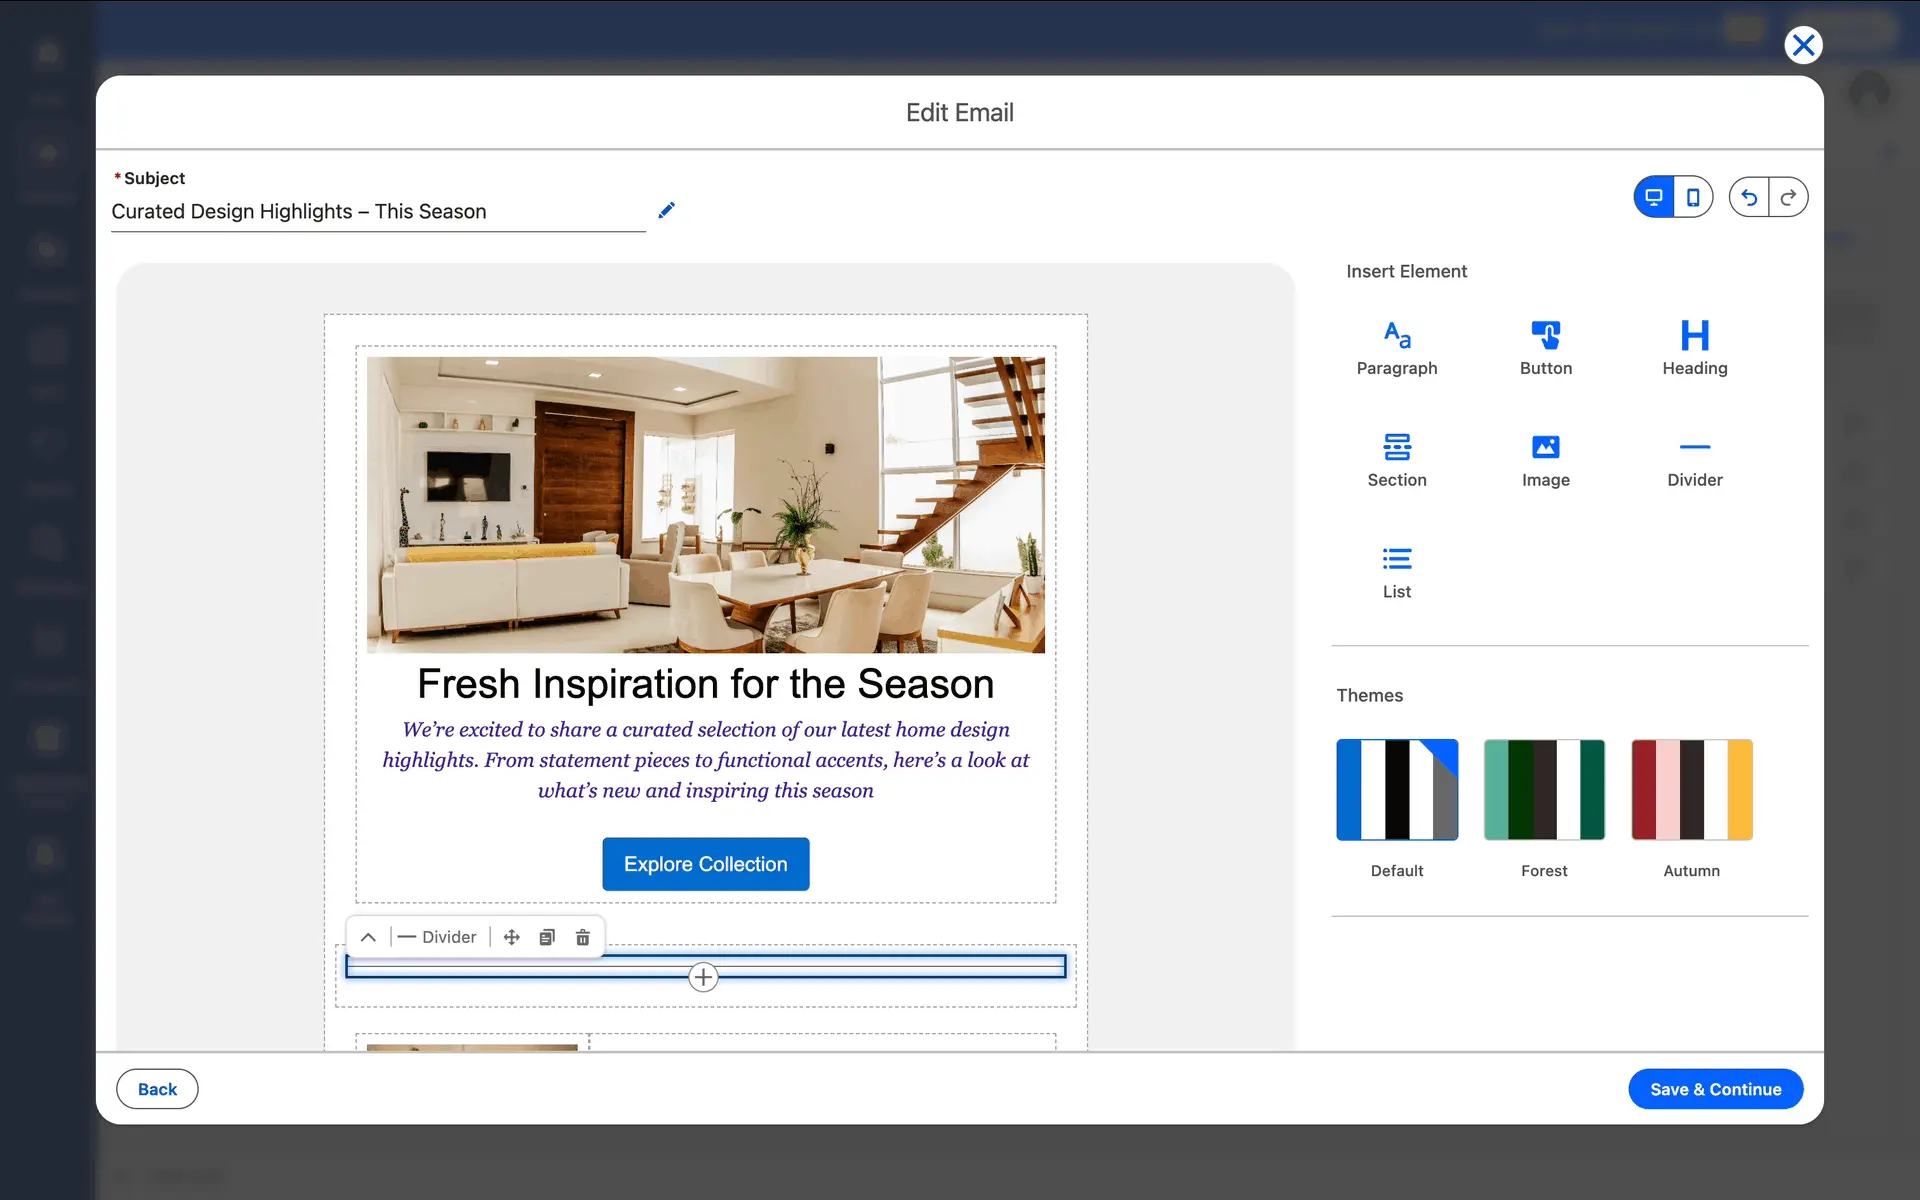Redo the last edit
Screen dimensions: 1920x1200
1788,197
